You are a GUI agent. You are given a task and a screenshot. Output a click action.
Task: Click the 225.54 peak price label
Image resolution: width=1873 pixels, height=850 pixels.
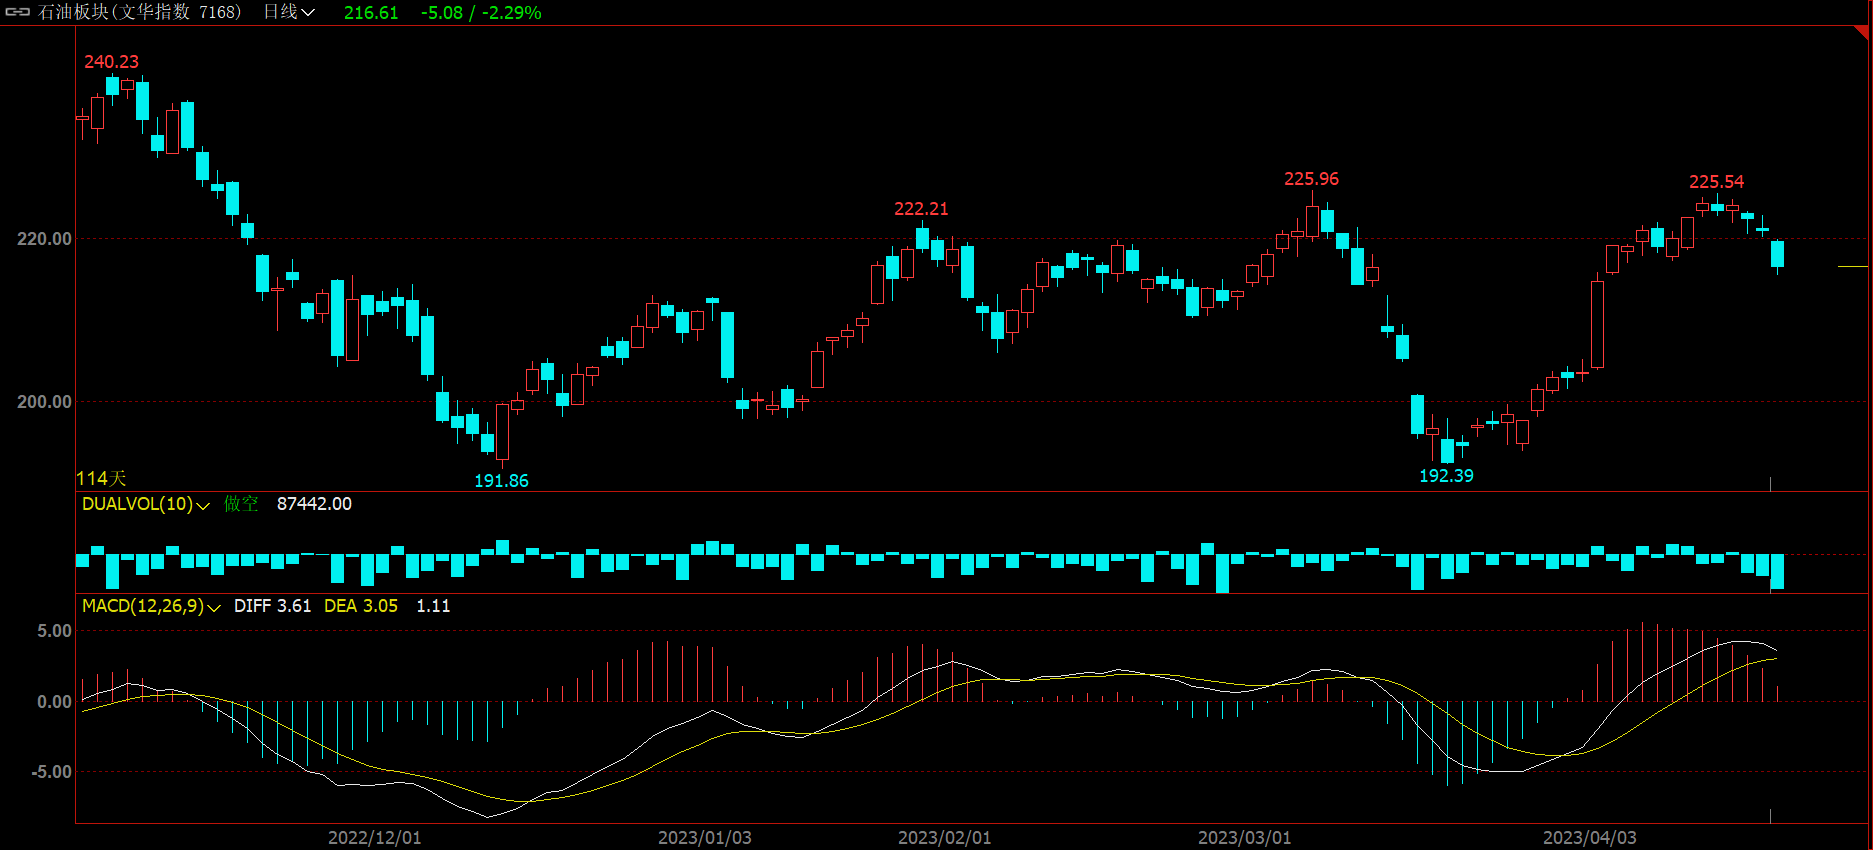click(1716, 182)
